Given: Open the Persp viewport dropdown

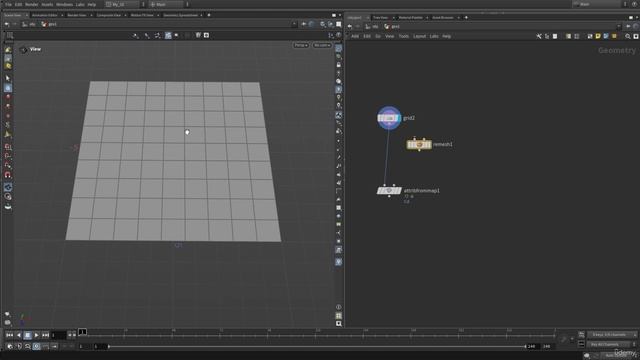Looking at the screenshot, I should [x=300, y=45].
